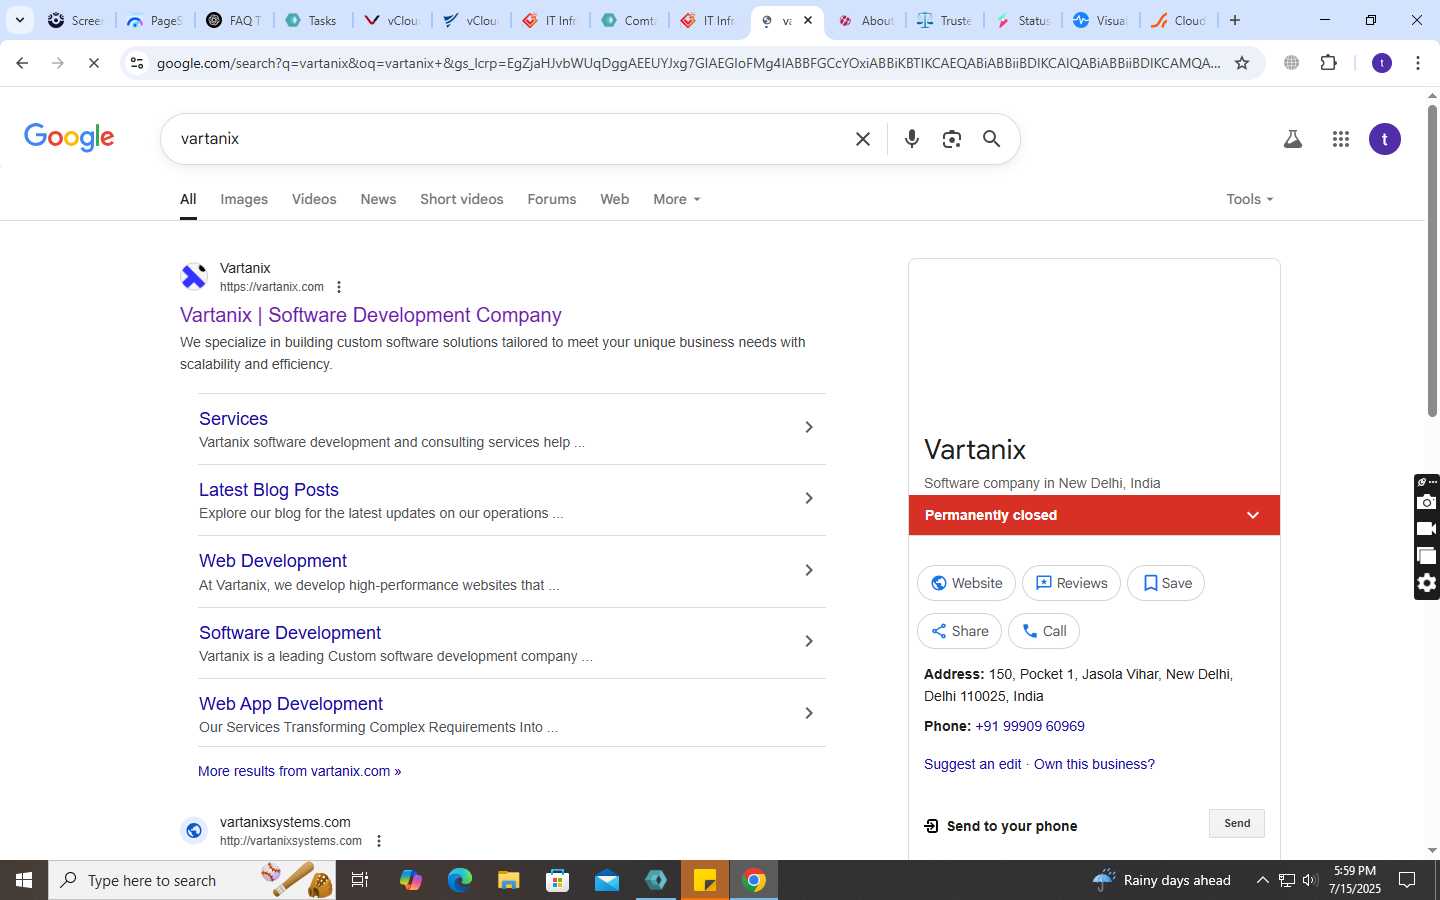Click the Website button in knowledge panel

coord(966,583)
